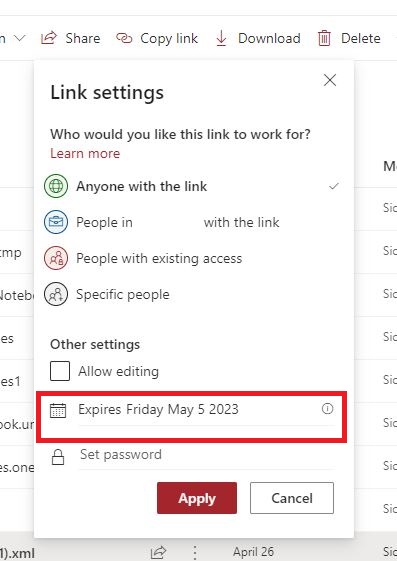Close the Link settings dialog
Viewport: 397px width, 561px height.
pyautogui.click(x=330, y=80)
